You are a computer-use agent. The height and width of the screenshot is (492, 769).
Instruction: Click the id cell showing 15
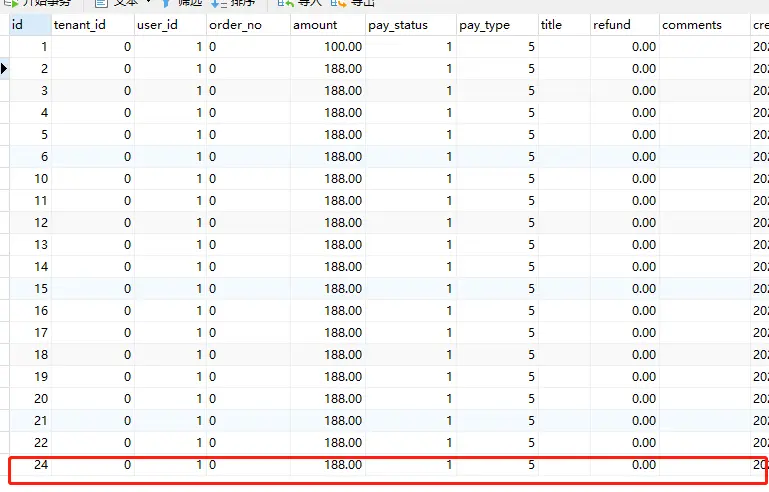[x=30, y=289]
